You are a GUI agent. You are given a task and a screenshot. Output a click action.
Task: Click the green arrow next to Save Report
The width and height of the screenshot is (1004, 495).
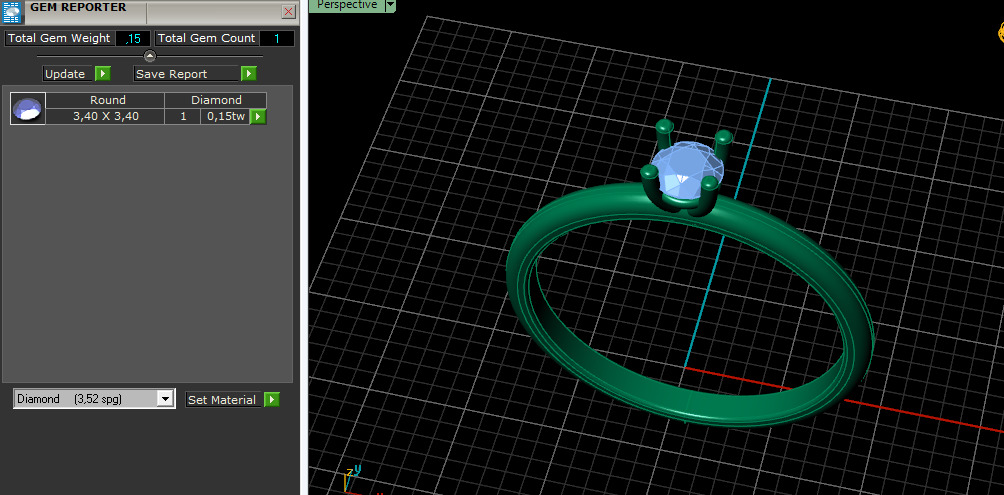[249, 74]
